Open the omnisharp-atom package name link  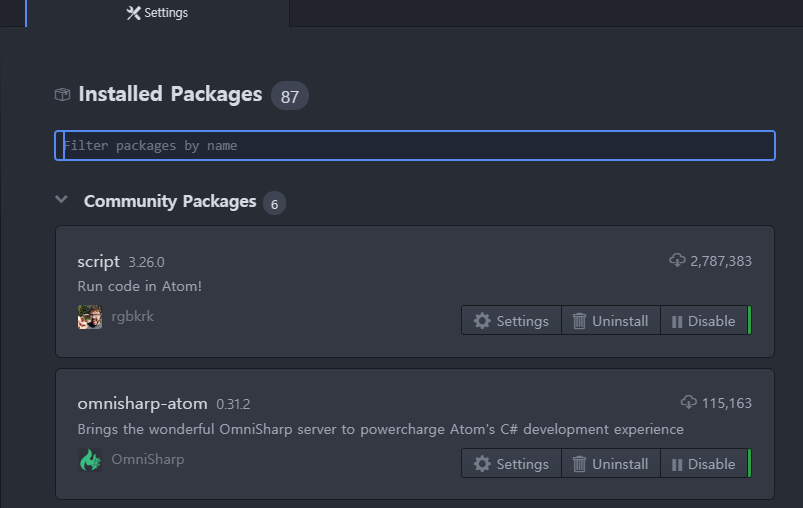coord(142,404)
